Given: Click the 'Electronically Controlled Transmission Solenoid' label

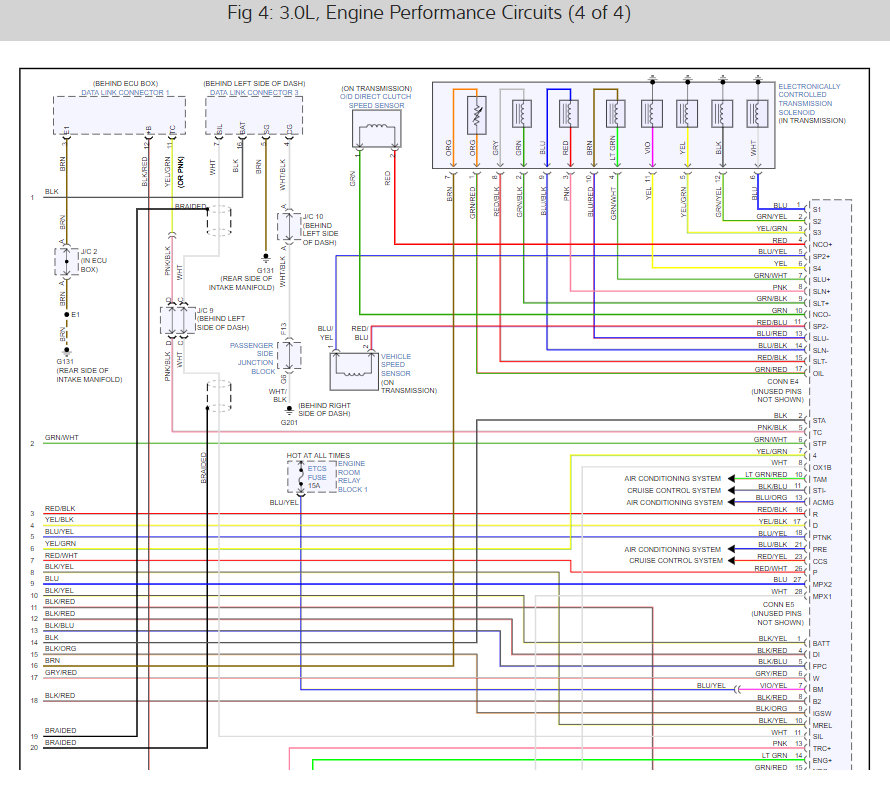Looking at the screenshot, I should [x=809, y=103].
